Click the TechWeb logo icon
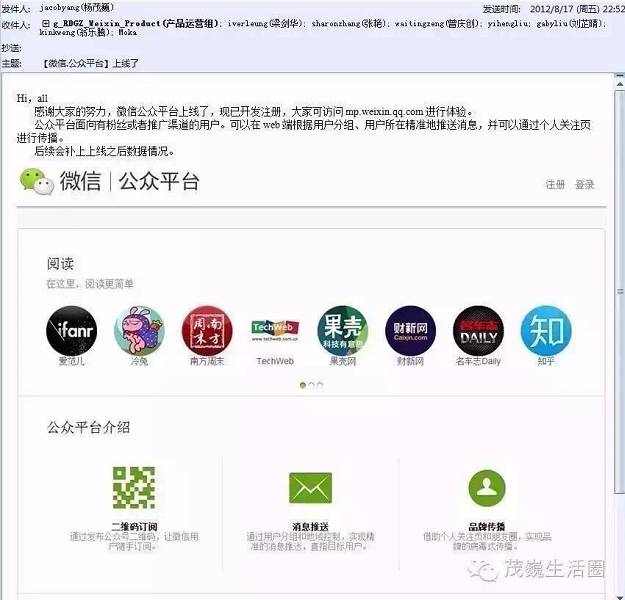This screenshot has width=625, height=600. 275,330
